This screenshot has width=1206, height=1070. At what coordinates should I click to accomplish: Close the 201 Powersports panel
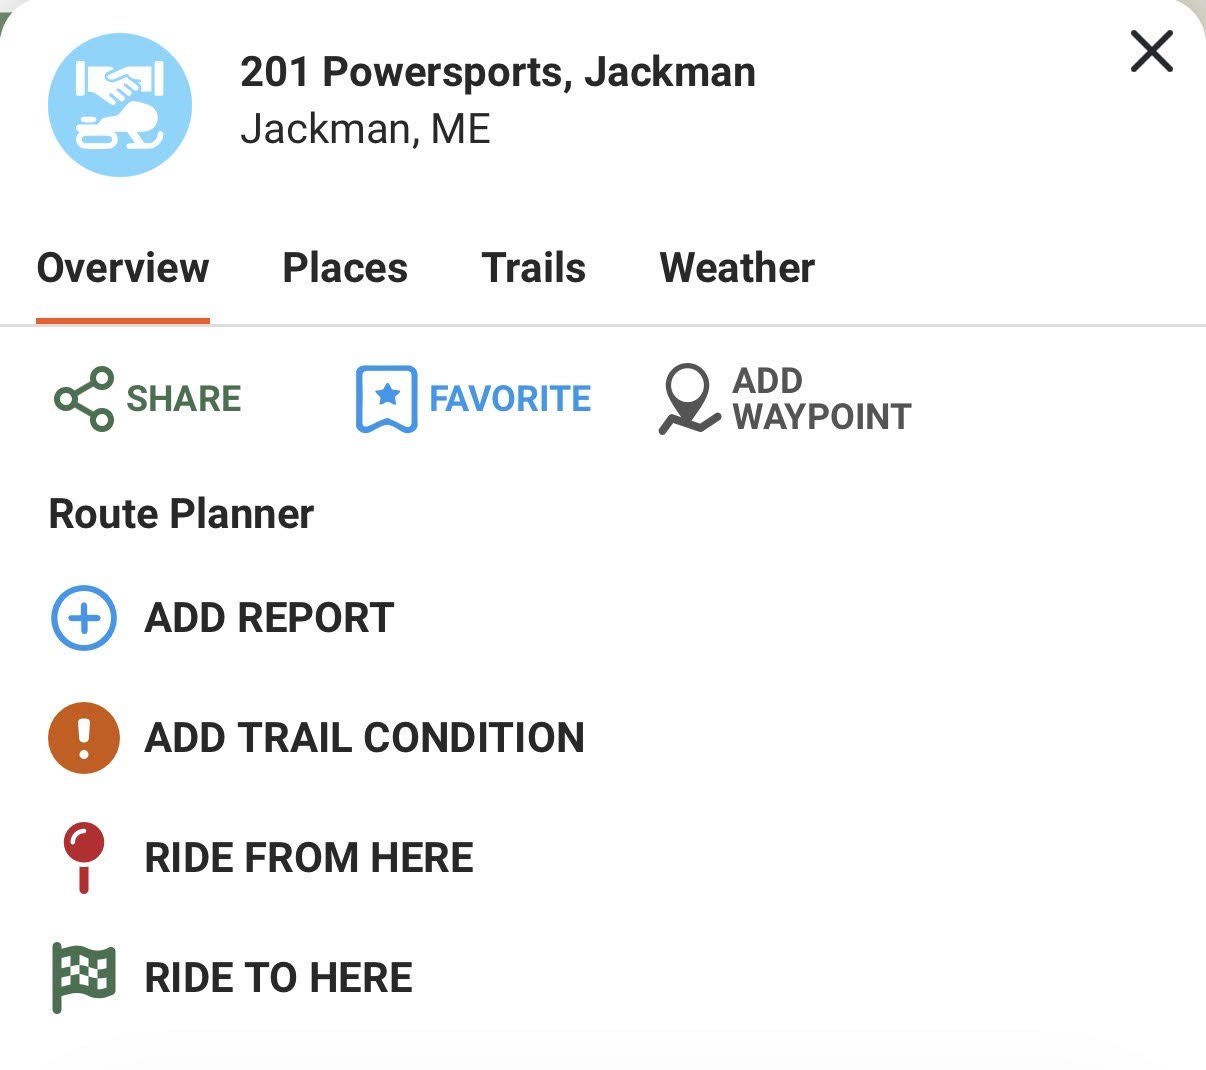1151,52
